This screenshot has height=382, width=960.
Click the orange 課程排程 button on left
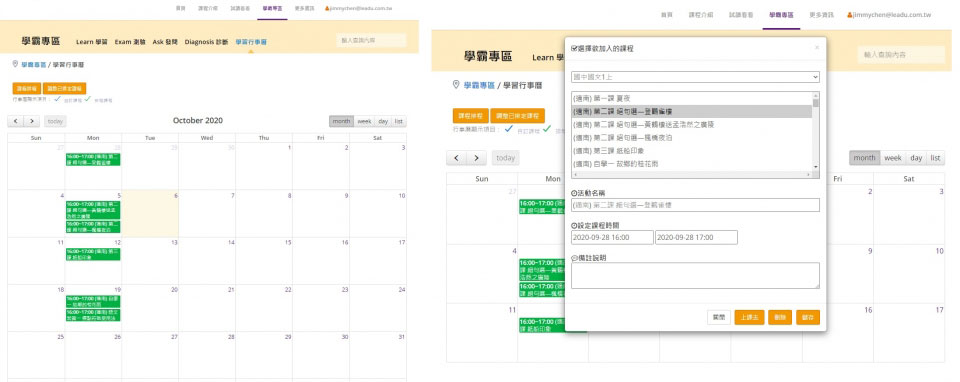click(26, 88)
